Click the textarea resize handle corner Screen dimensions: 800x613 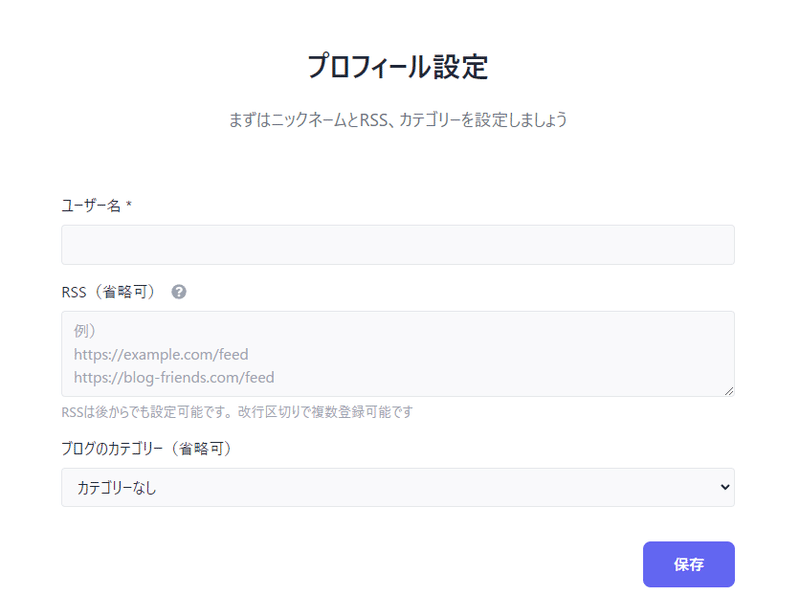point(729,391)
